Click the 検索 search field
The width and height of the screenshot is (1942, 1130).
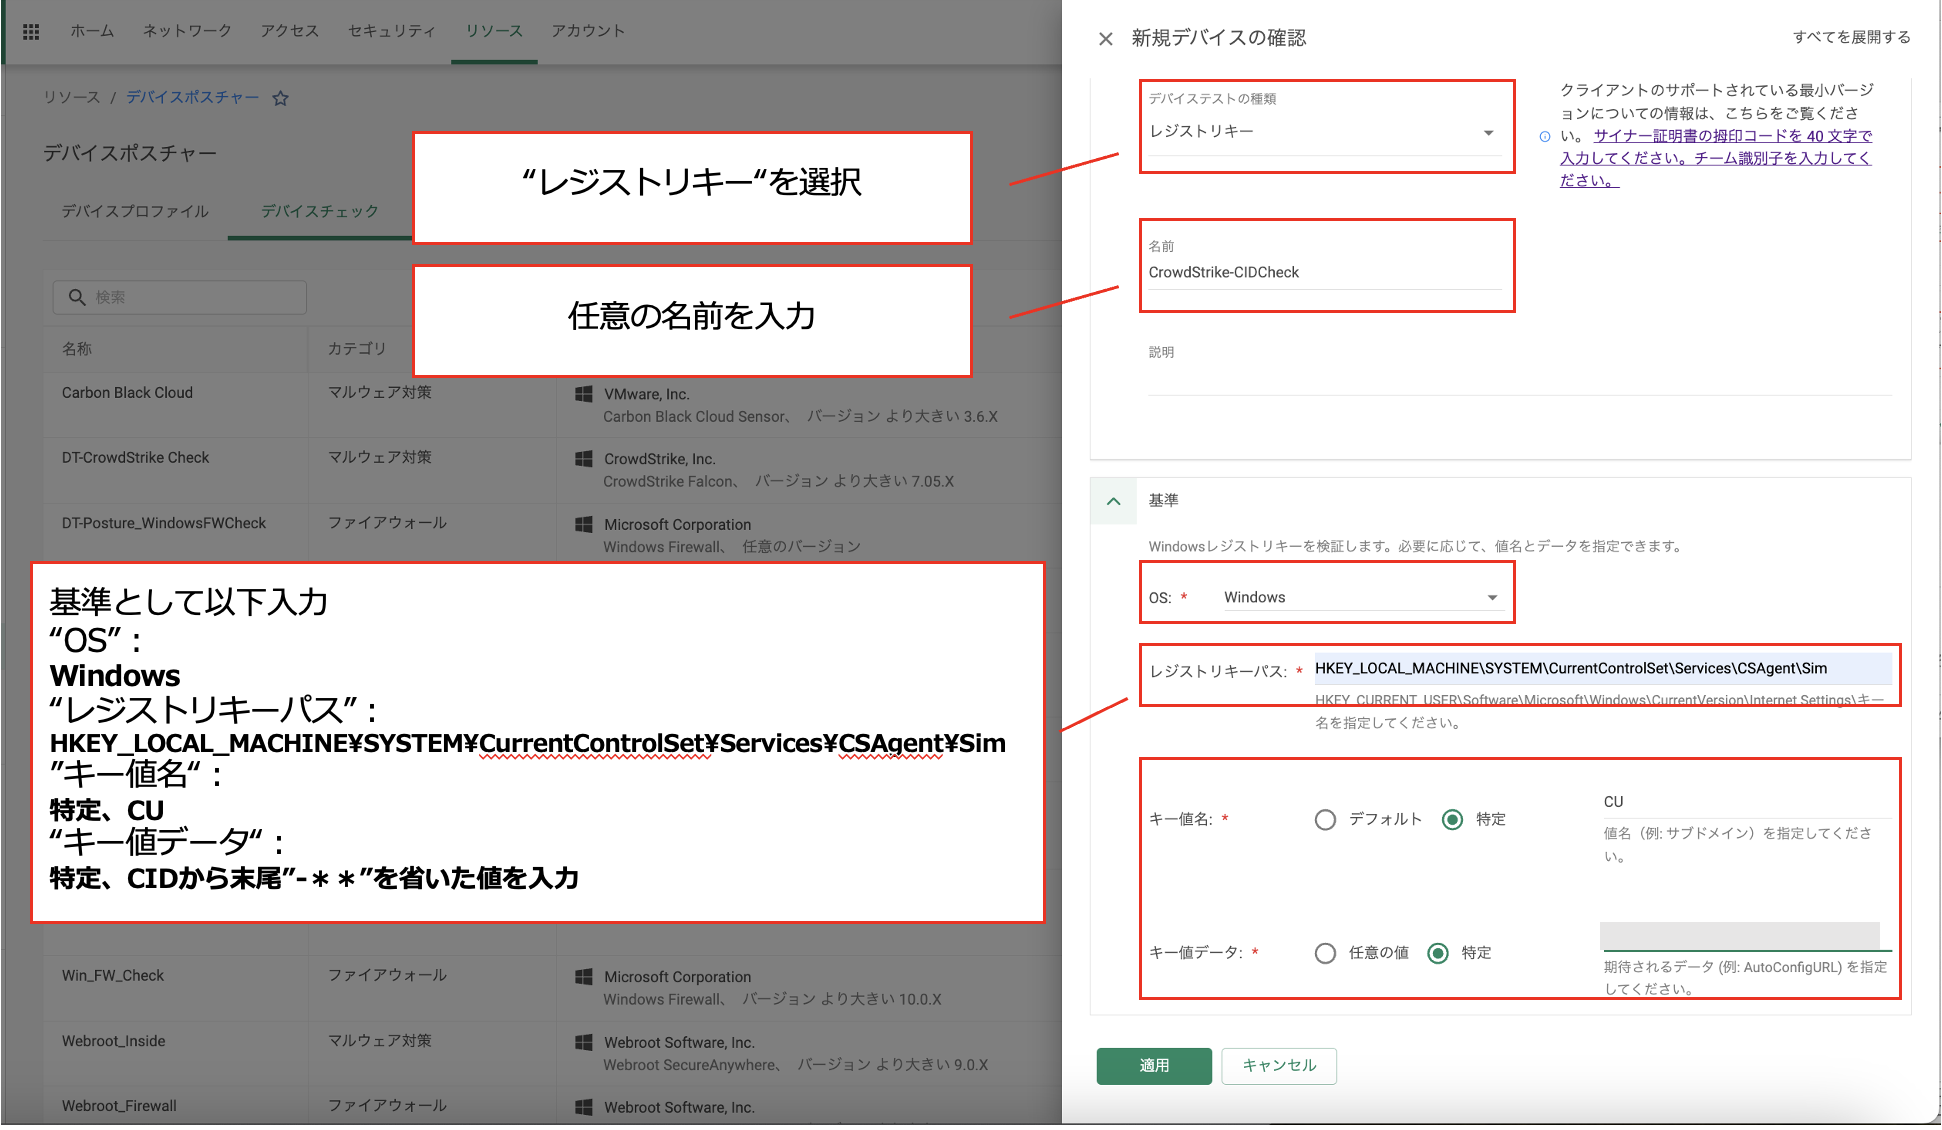pos(180,297)
